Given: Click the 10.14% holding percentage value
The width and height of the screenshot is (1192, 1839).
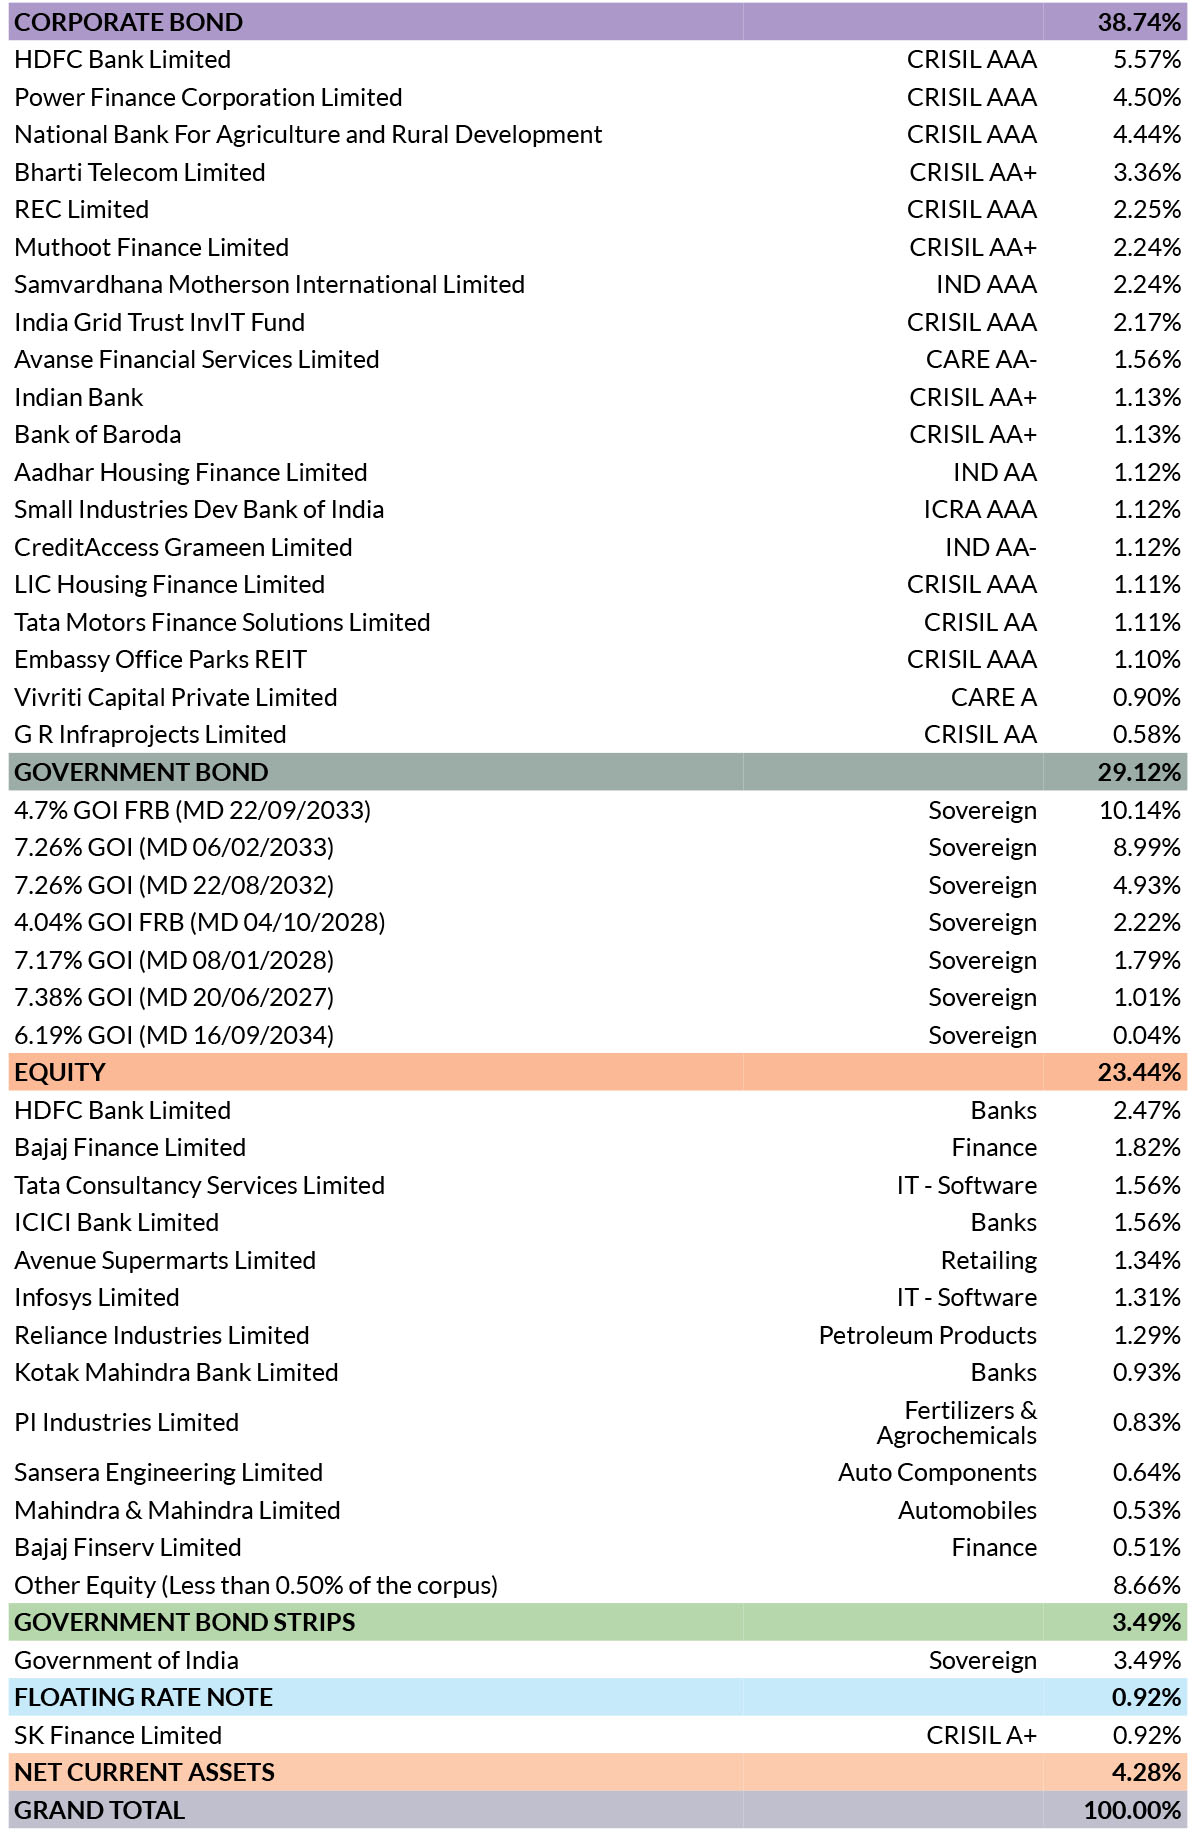Looking at the screenshot, I should pyautogui.click(x=1139, y=810).
